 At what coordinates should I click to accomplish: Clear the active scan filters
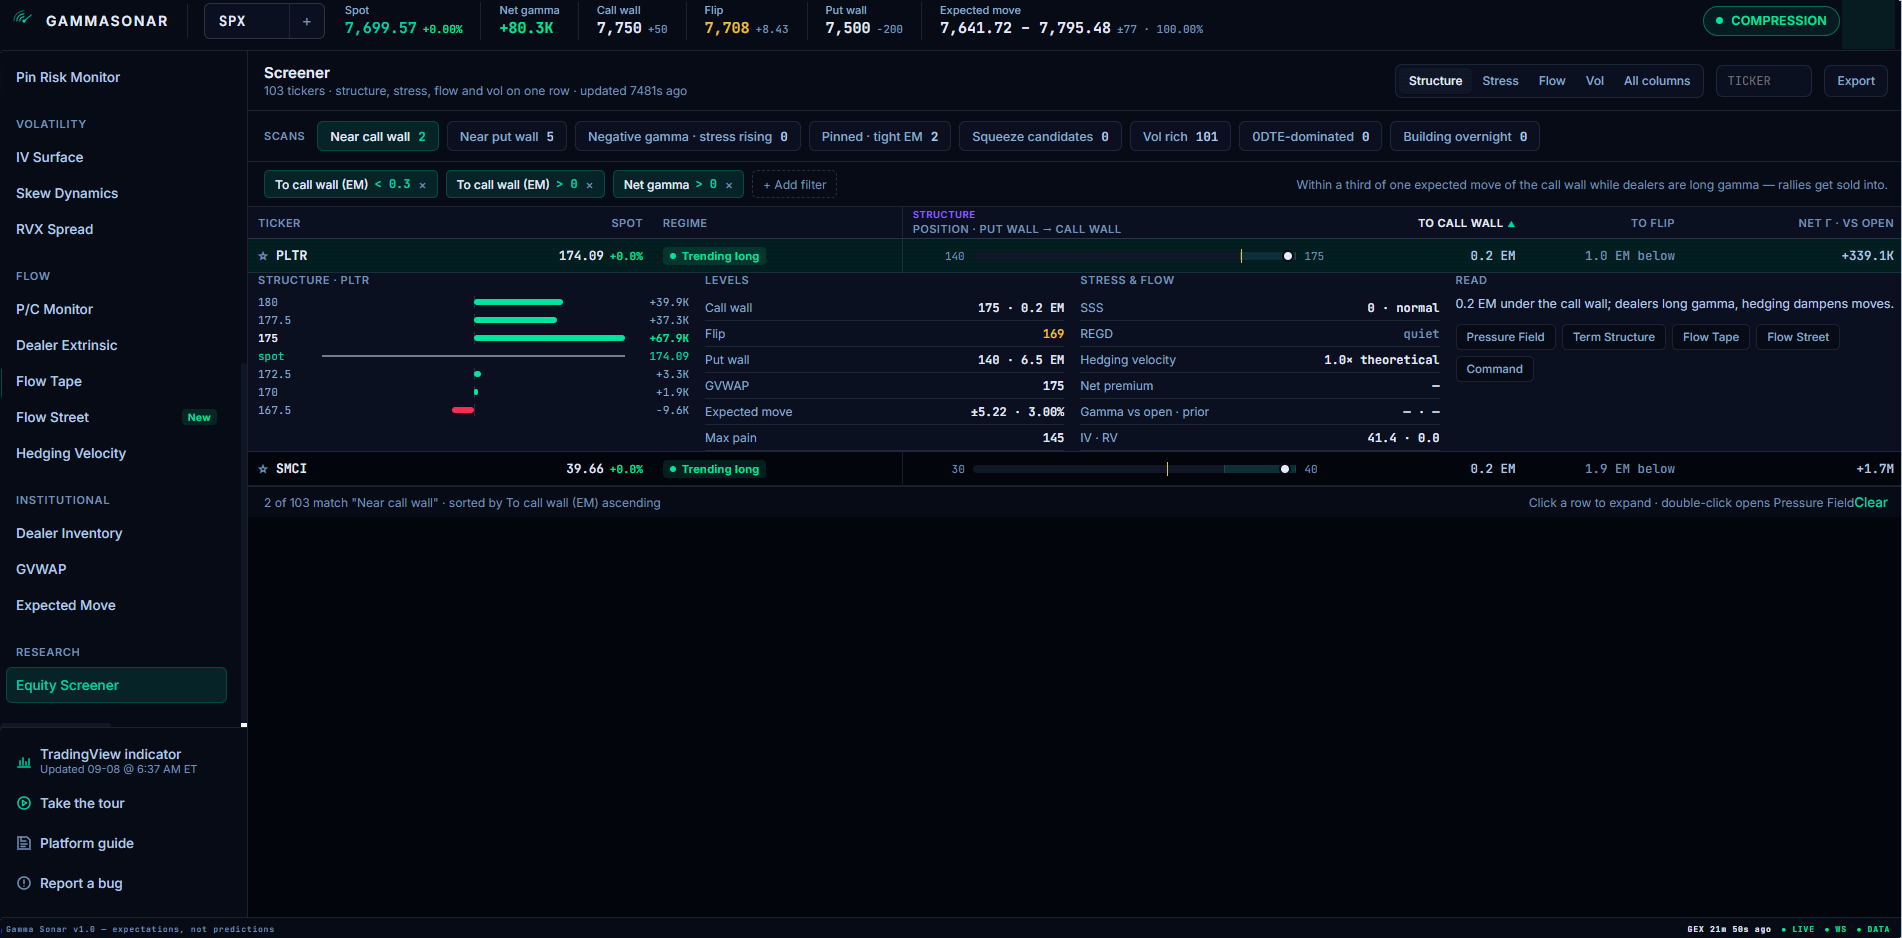click(x=1871, y=503)
